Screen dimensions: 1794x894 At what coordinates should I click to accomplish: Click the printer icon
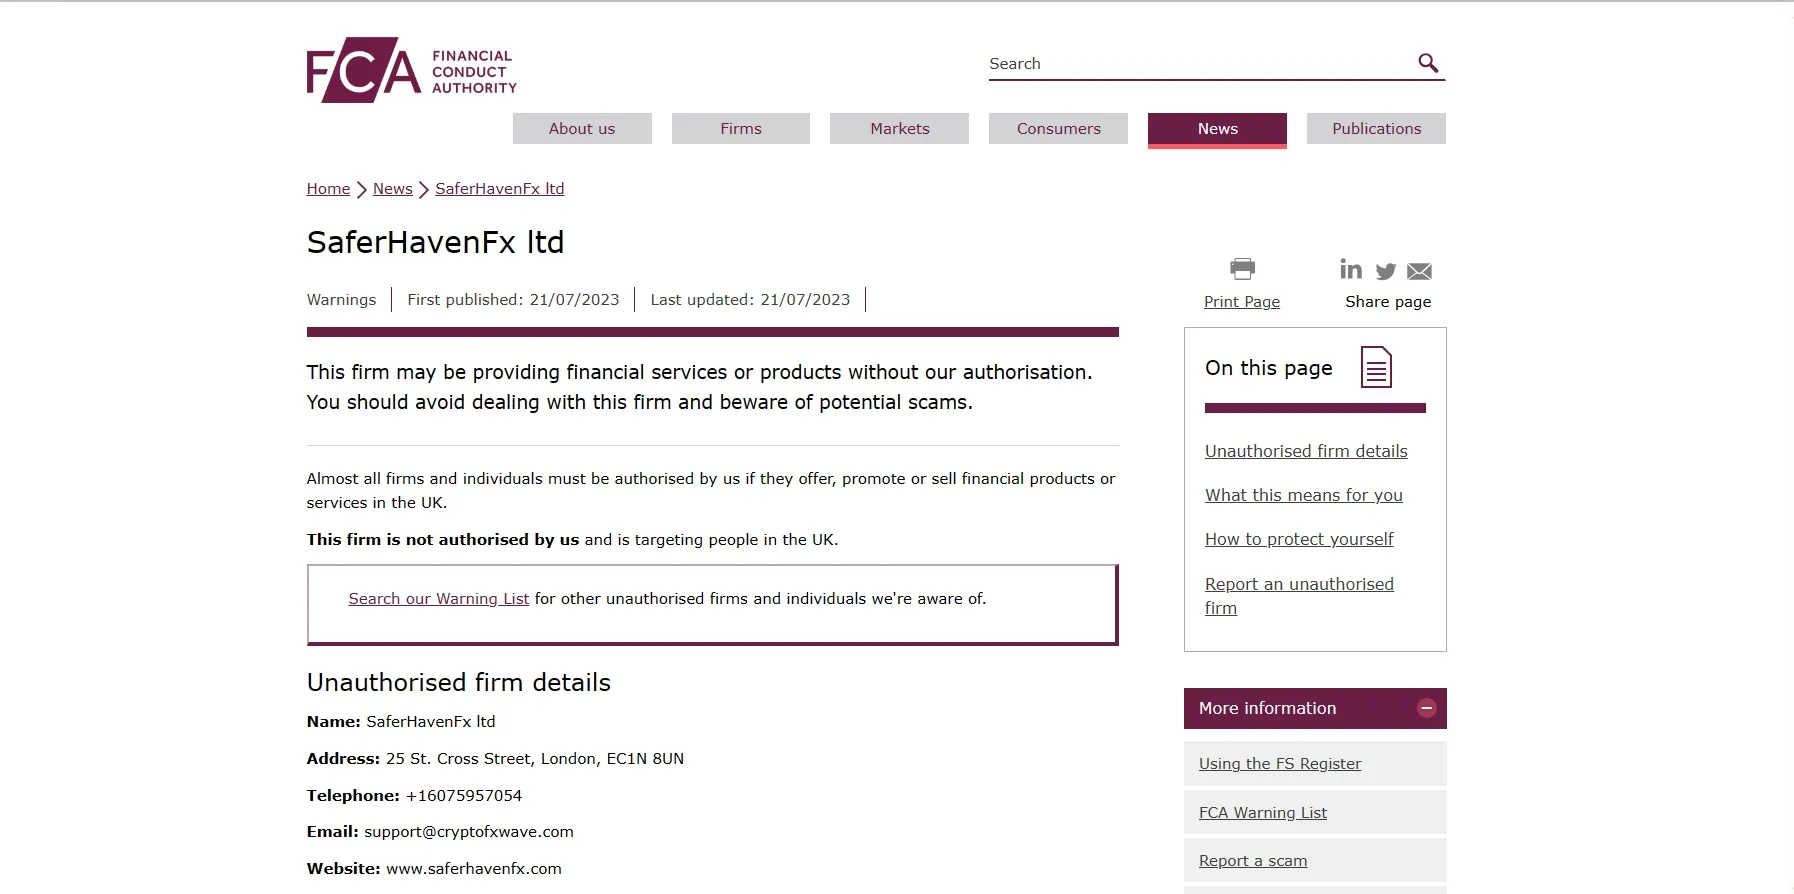(1242, 268)
